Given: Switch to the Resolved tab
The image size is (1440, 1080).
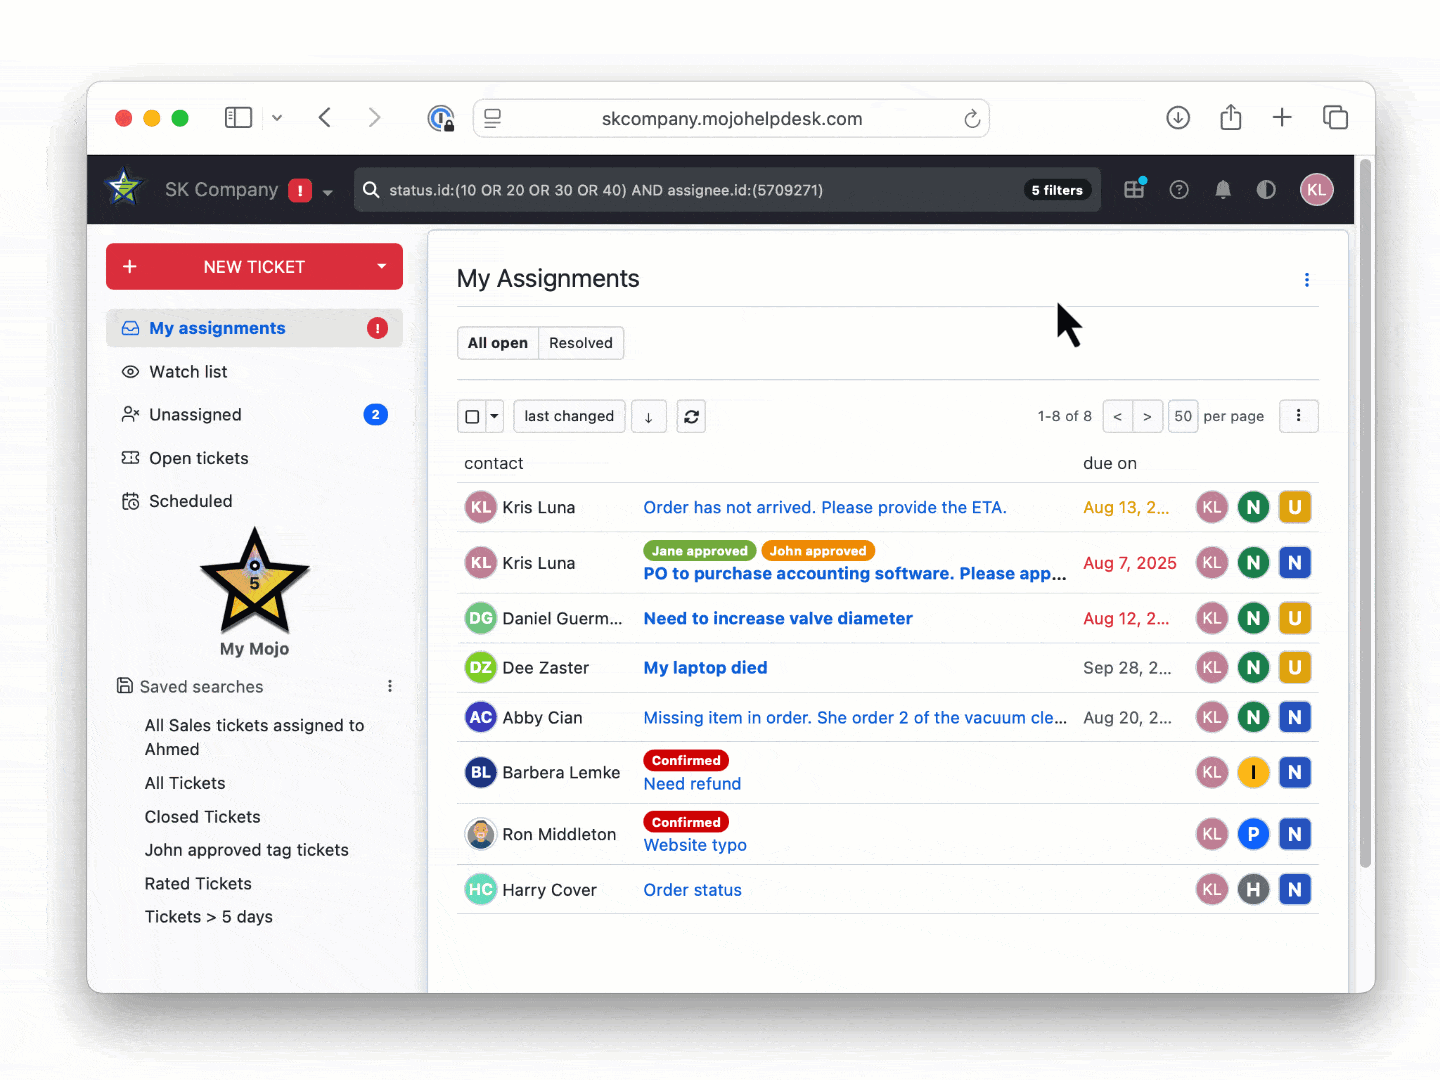Looking at the screenshot, I should [x=581, y=342].
